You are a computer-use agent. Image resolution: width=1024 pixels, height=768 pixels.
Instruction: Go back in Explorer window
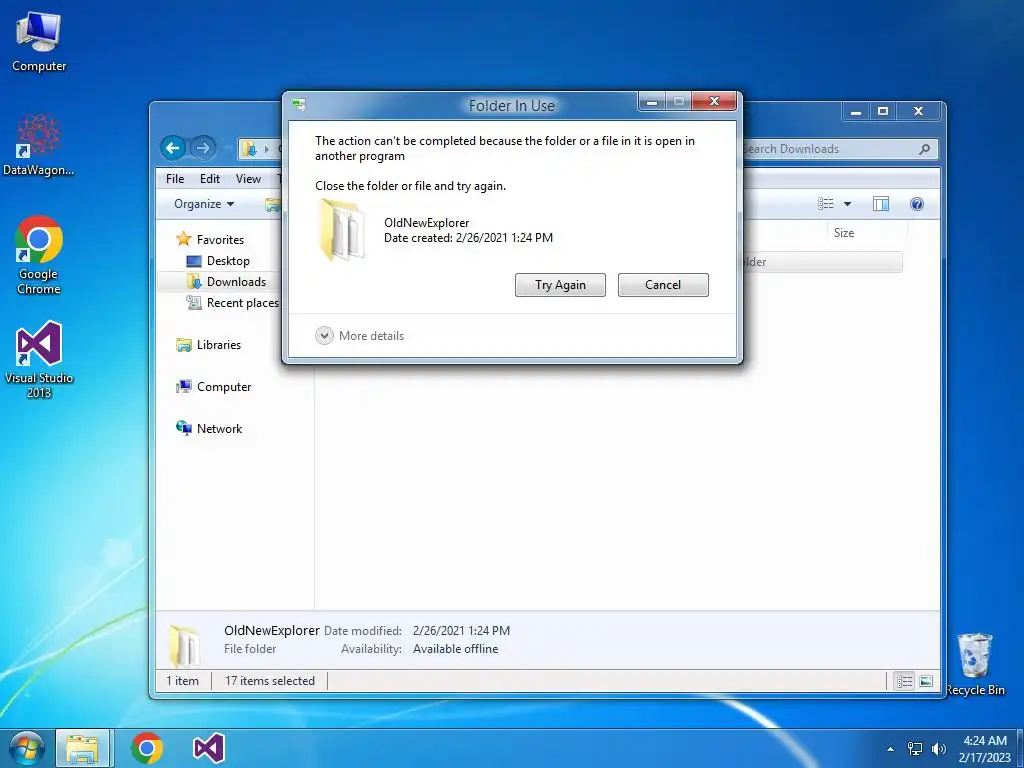[x=173, y=148]
